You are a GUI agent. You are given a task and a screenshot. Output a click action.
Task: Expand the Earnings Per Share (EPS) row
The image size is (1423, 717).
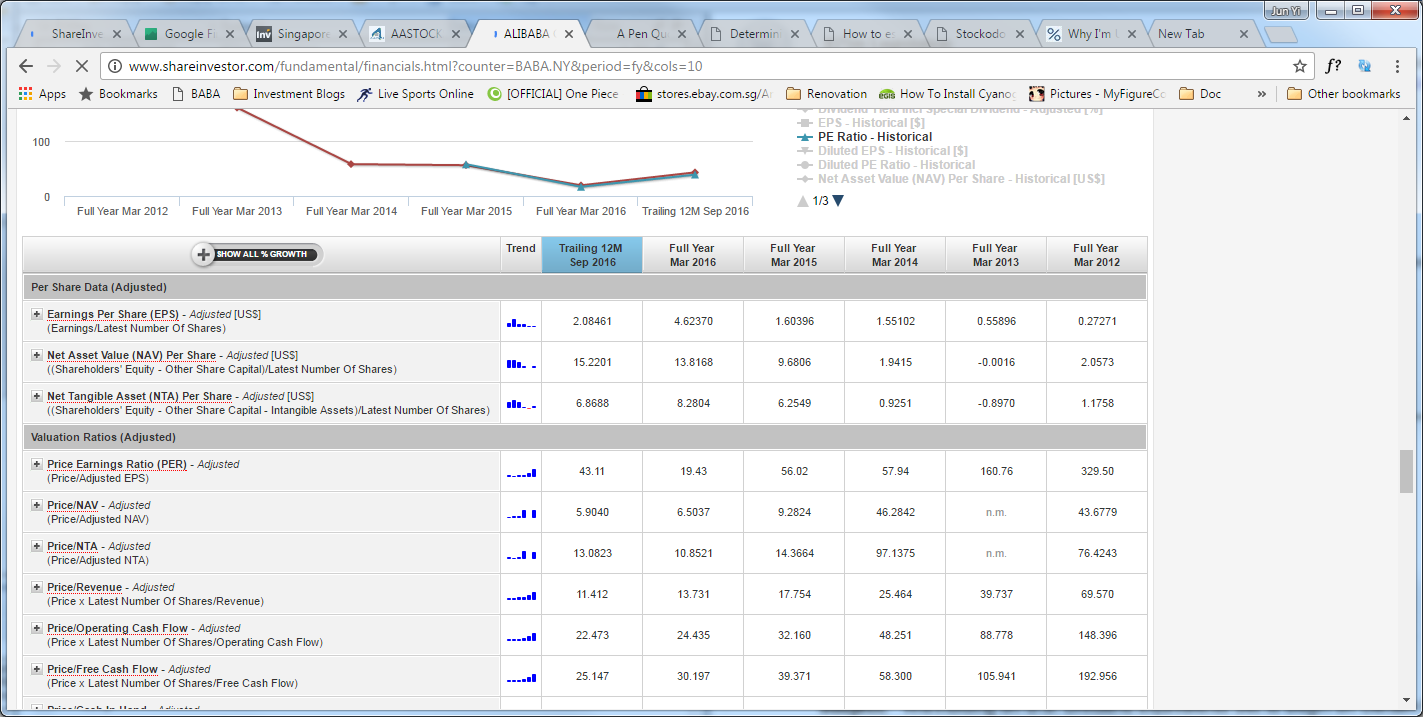point(37,315)
